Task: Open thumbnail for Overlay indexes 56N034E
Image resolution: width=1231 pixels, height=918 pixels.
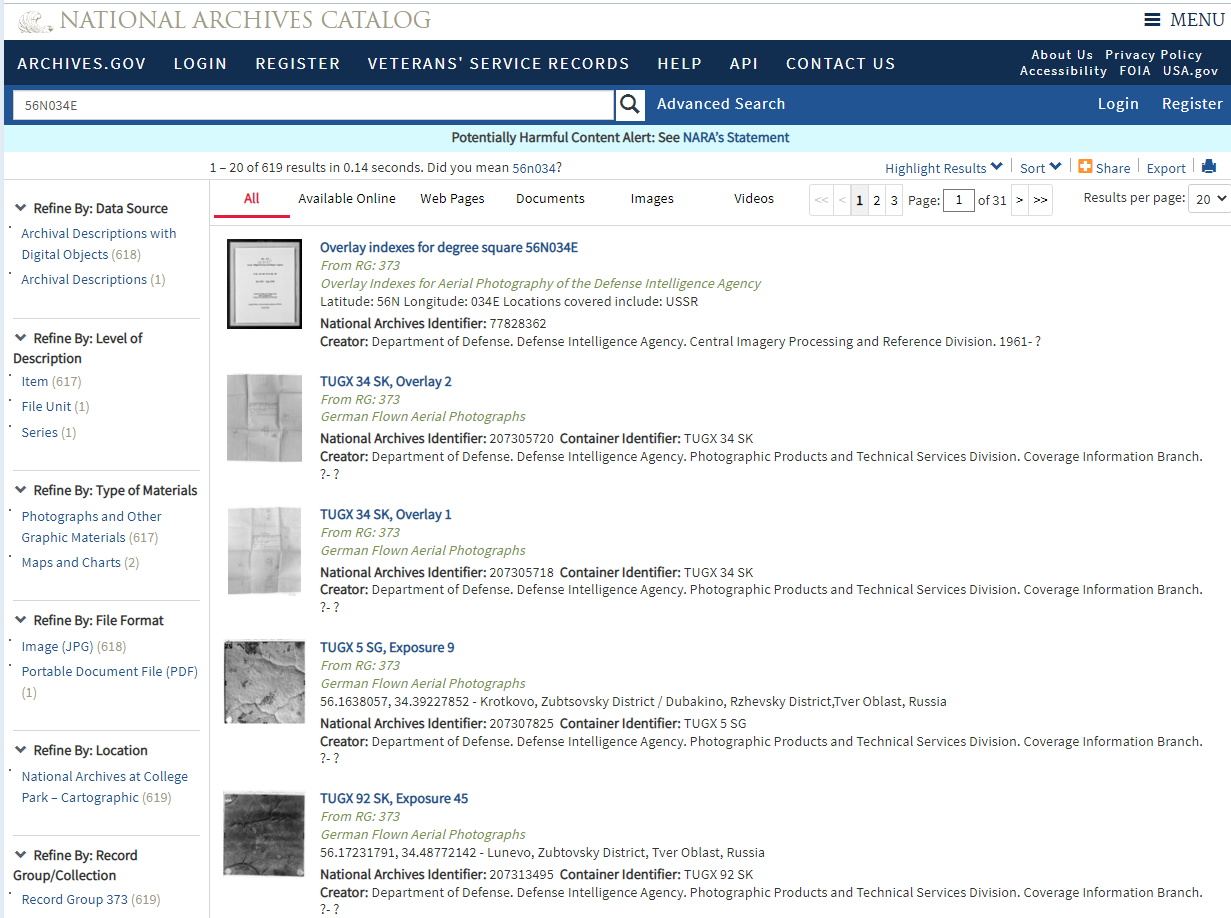Action: tap(264, 284)
